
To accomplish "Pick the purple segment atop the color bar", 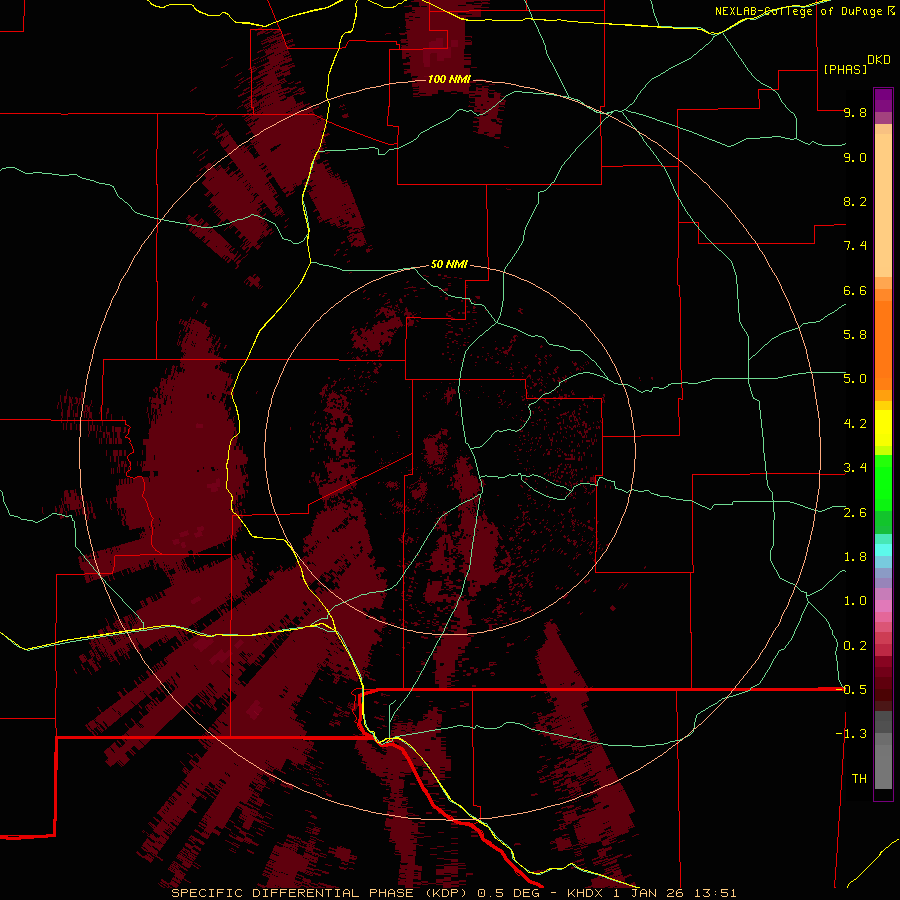I will [x=883, y=100].
